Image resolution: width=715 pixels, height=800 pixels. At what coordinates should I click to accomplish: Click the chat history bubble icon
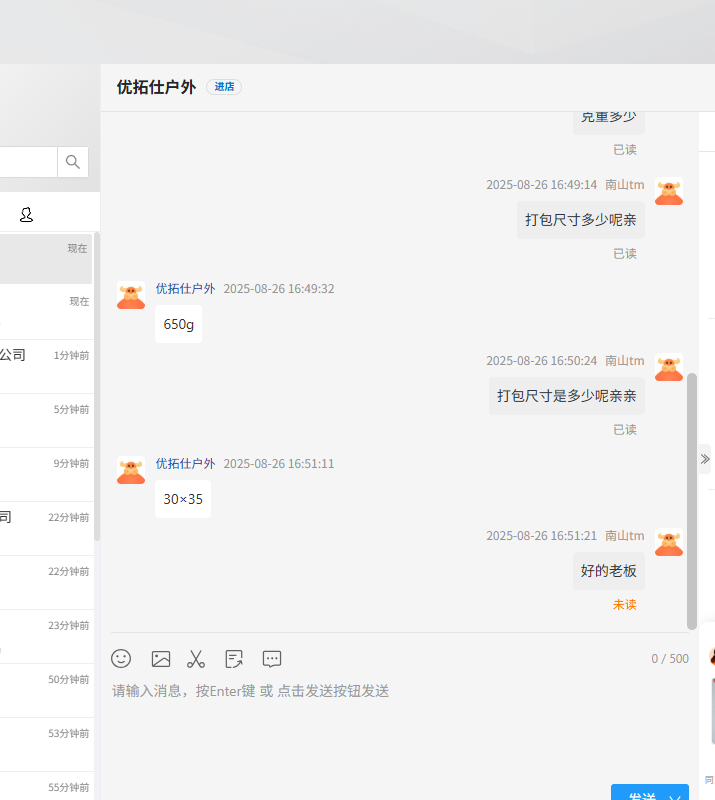click(x=272, y=658)
